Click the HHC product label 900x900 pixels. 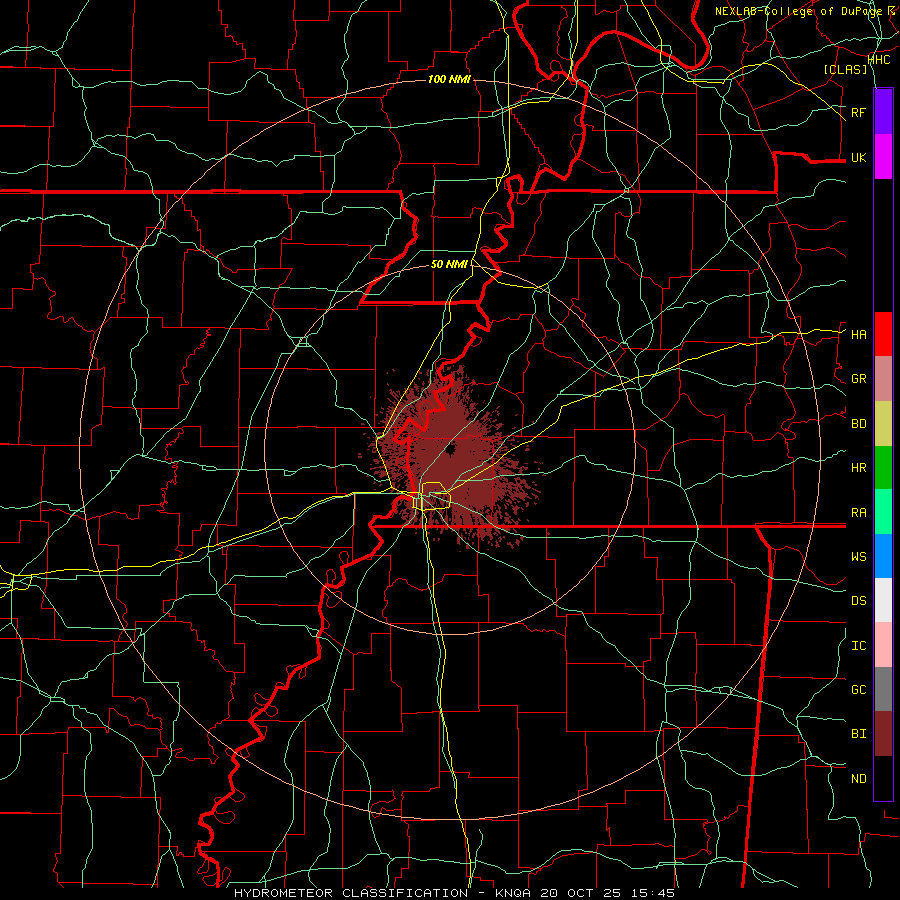tap(878, 59)
